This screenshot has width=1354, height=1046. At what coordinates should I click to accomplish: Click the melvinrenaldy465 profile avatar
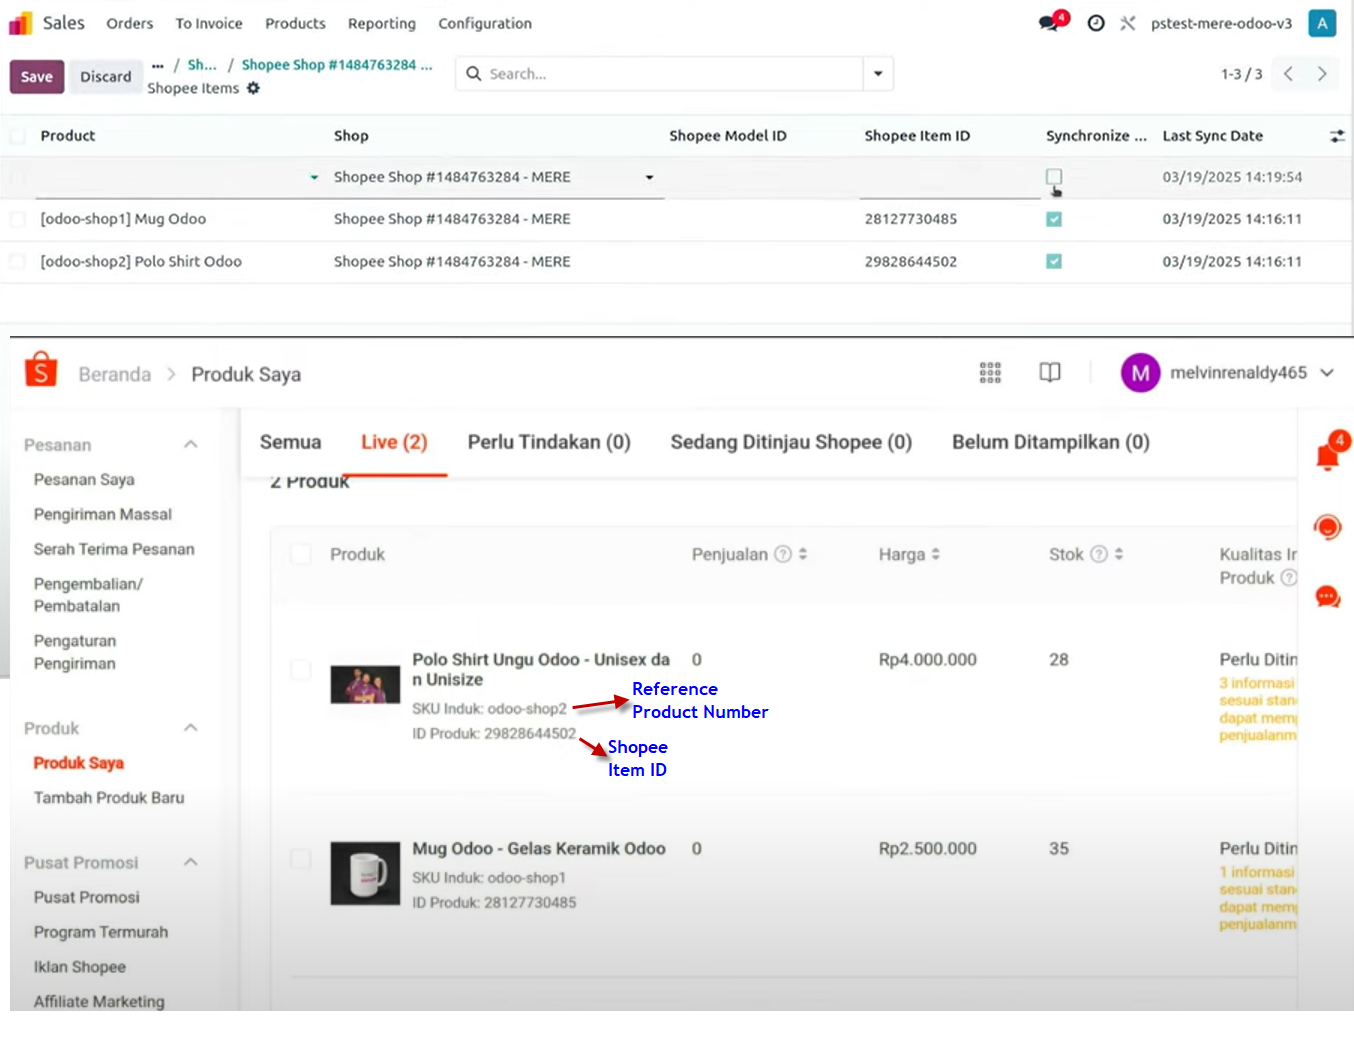[1140, 373]
